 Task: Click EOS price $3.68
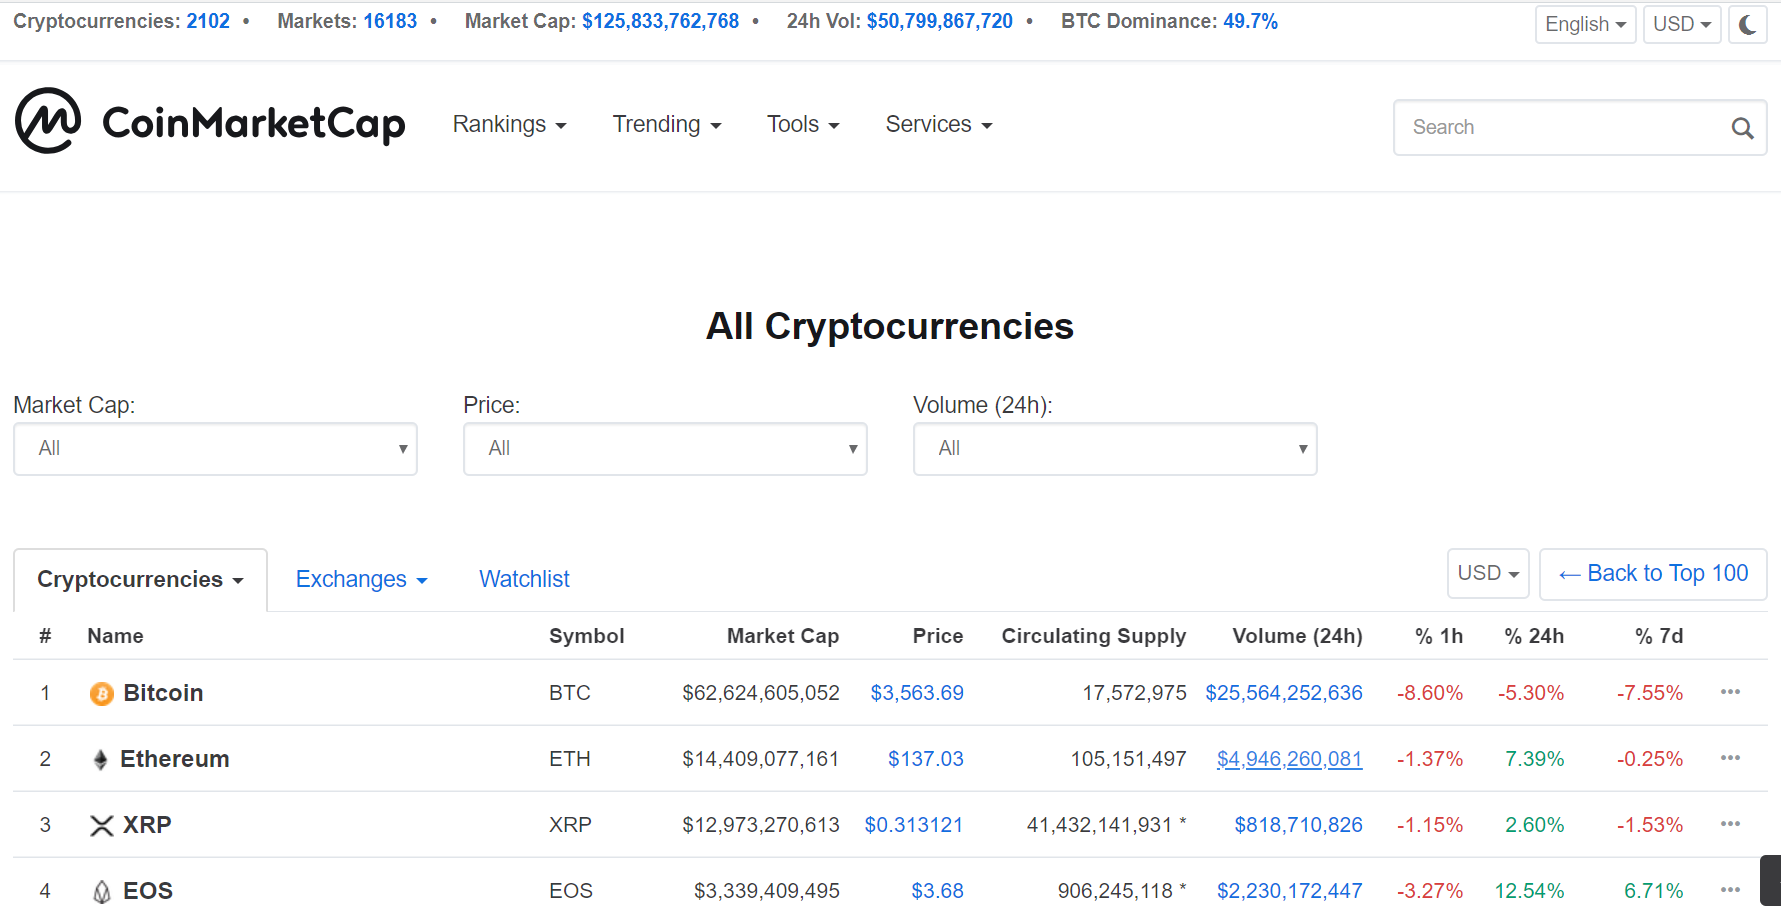click(937, 891)
